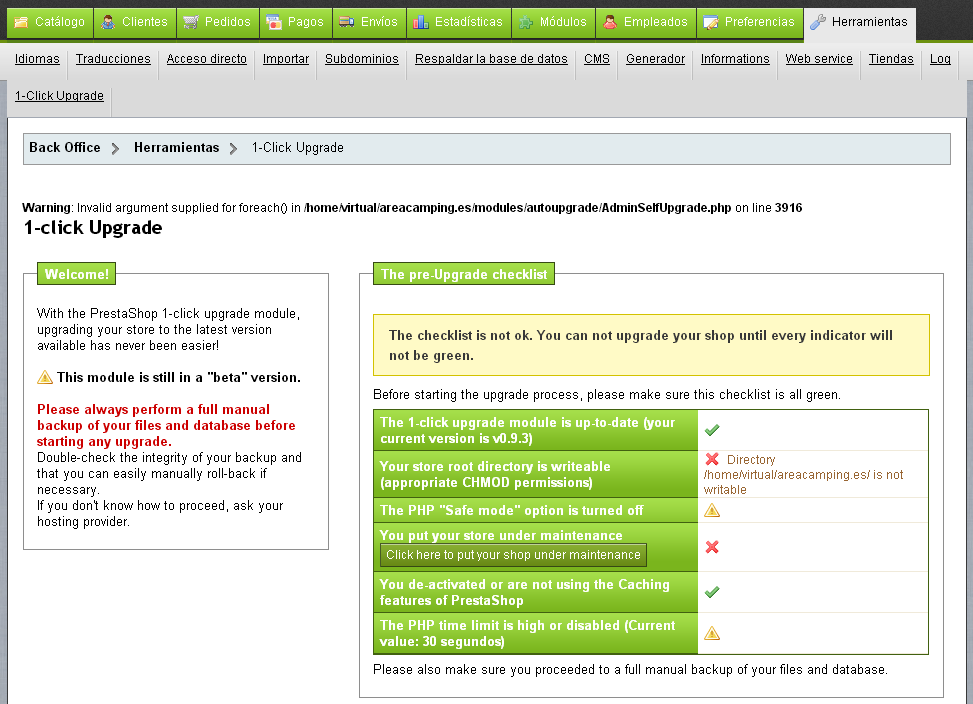
Task: Click the directory is not writable message
Action: [x=804, y=475]
